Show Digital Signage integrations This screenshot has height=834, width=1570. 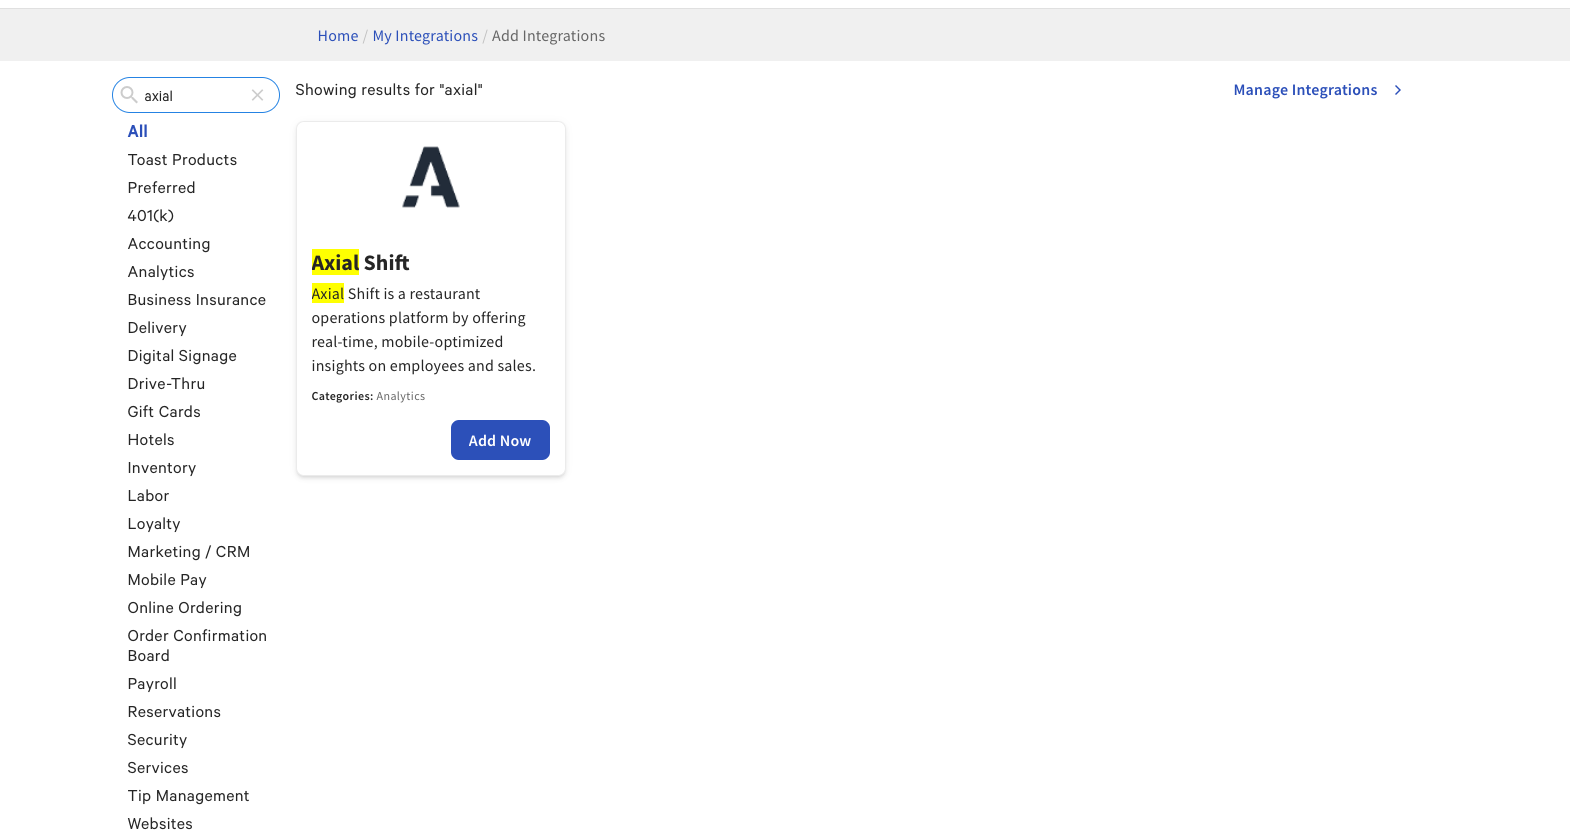click(182, 356)
